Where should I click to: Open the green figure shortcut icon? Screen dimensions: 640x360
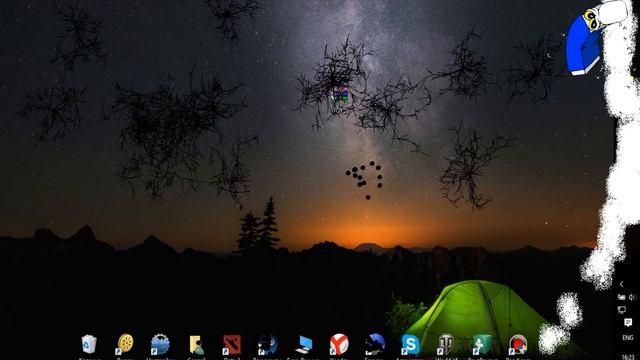click(482, 345)
